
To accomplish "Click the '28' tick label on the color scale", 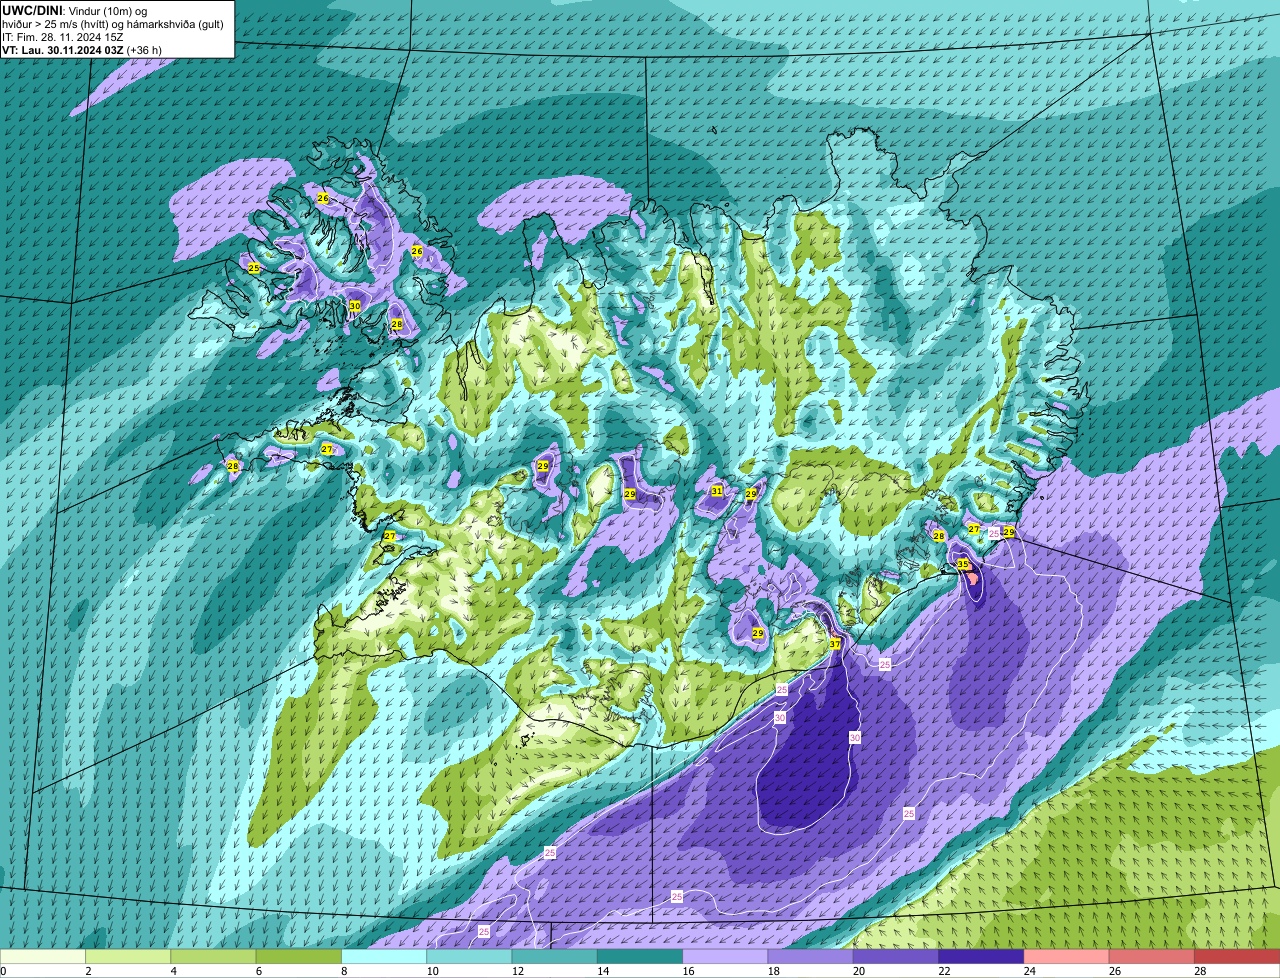I will (x=1199, y=971).
